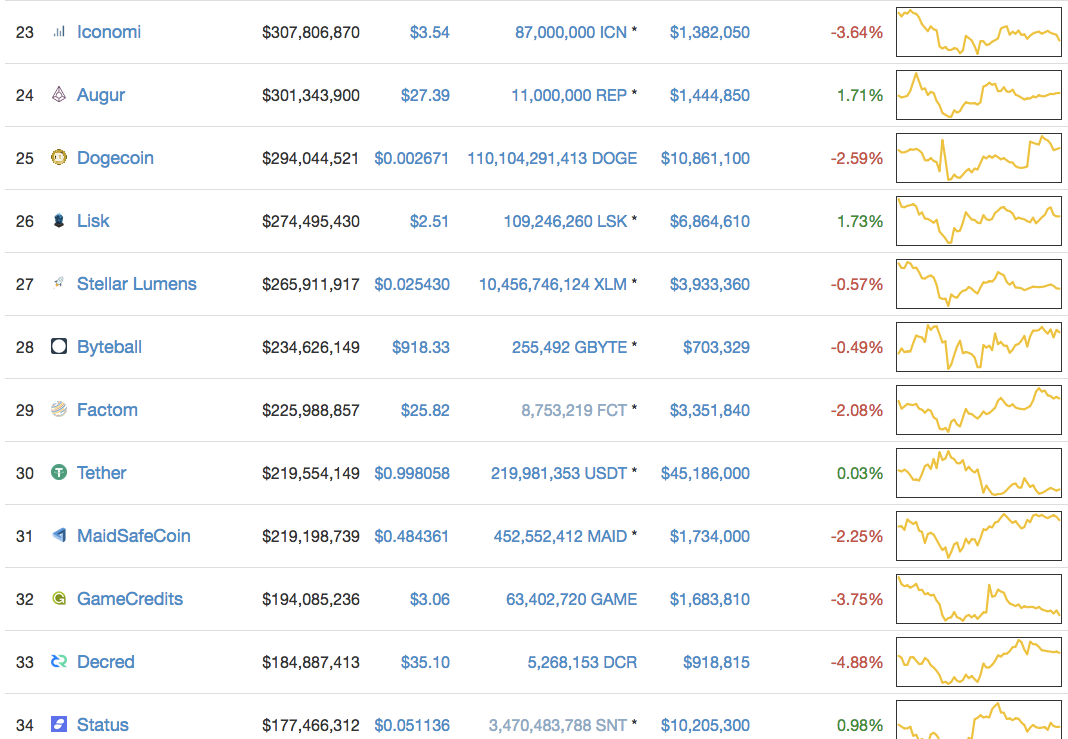This screenshot has width=1068, height=739.
Task: View the Augur price sparkline graph
Action: (978, 95)
